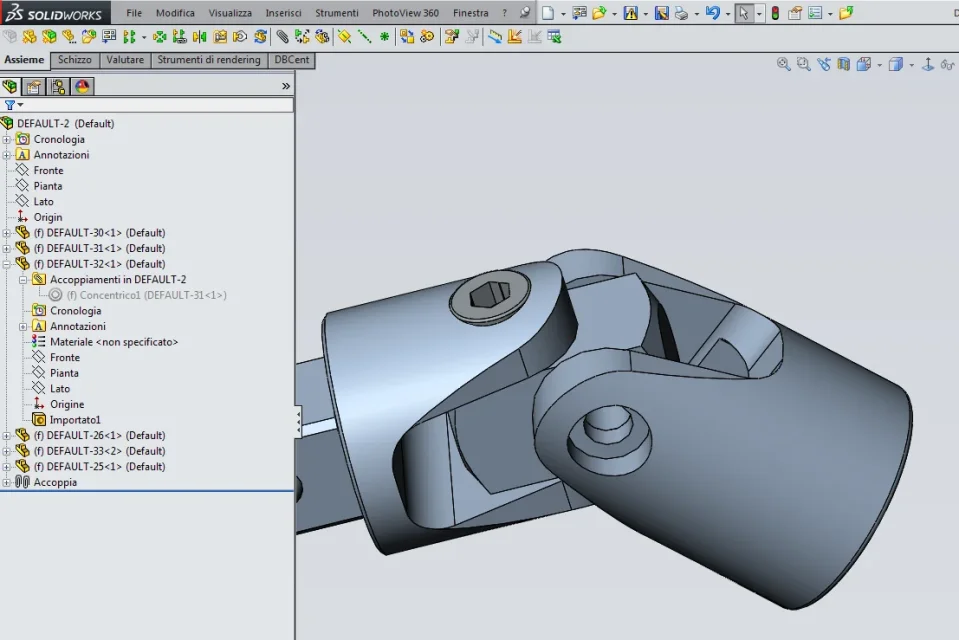Click the View Orientation cube icon
This screenshot has height=640, width=959.
coord(864,64)
